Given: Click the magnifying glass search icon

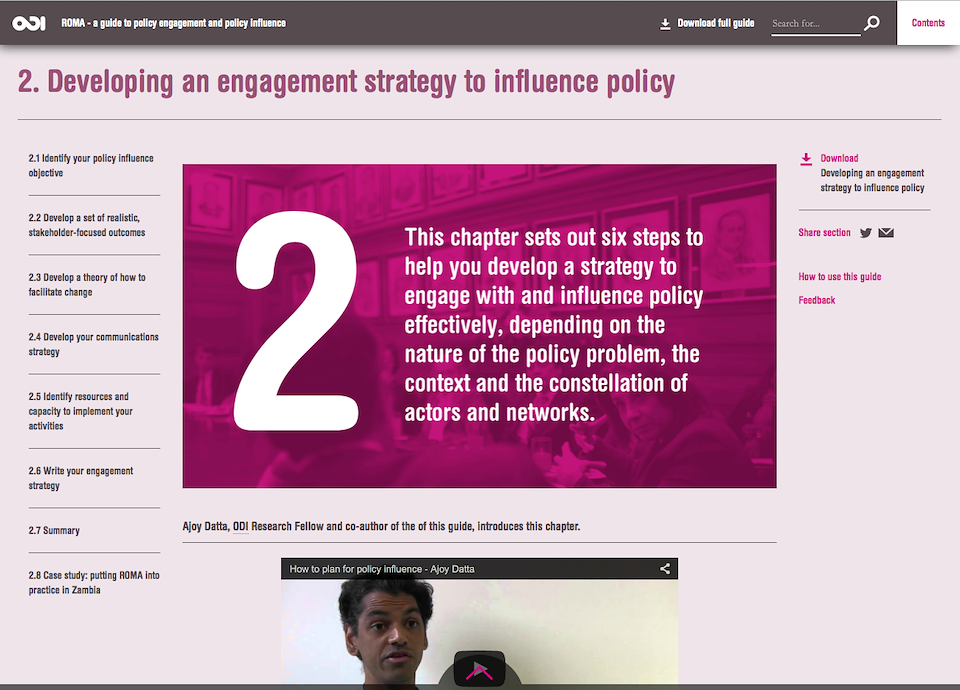Looking at the screenshot, I should tap(872, 23).
